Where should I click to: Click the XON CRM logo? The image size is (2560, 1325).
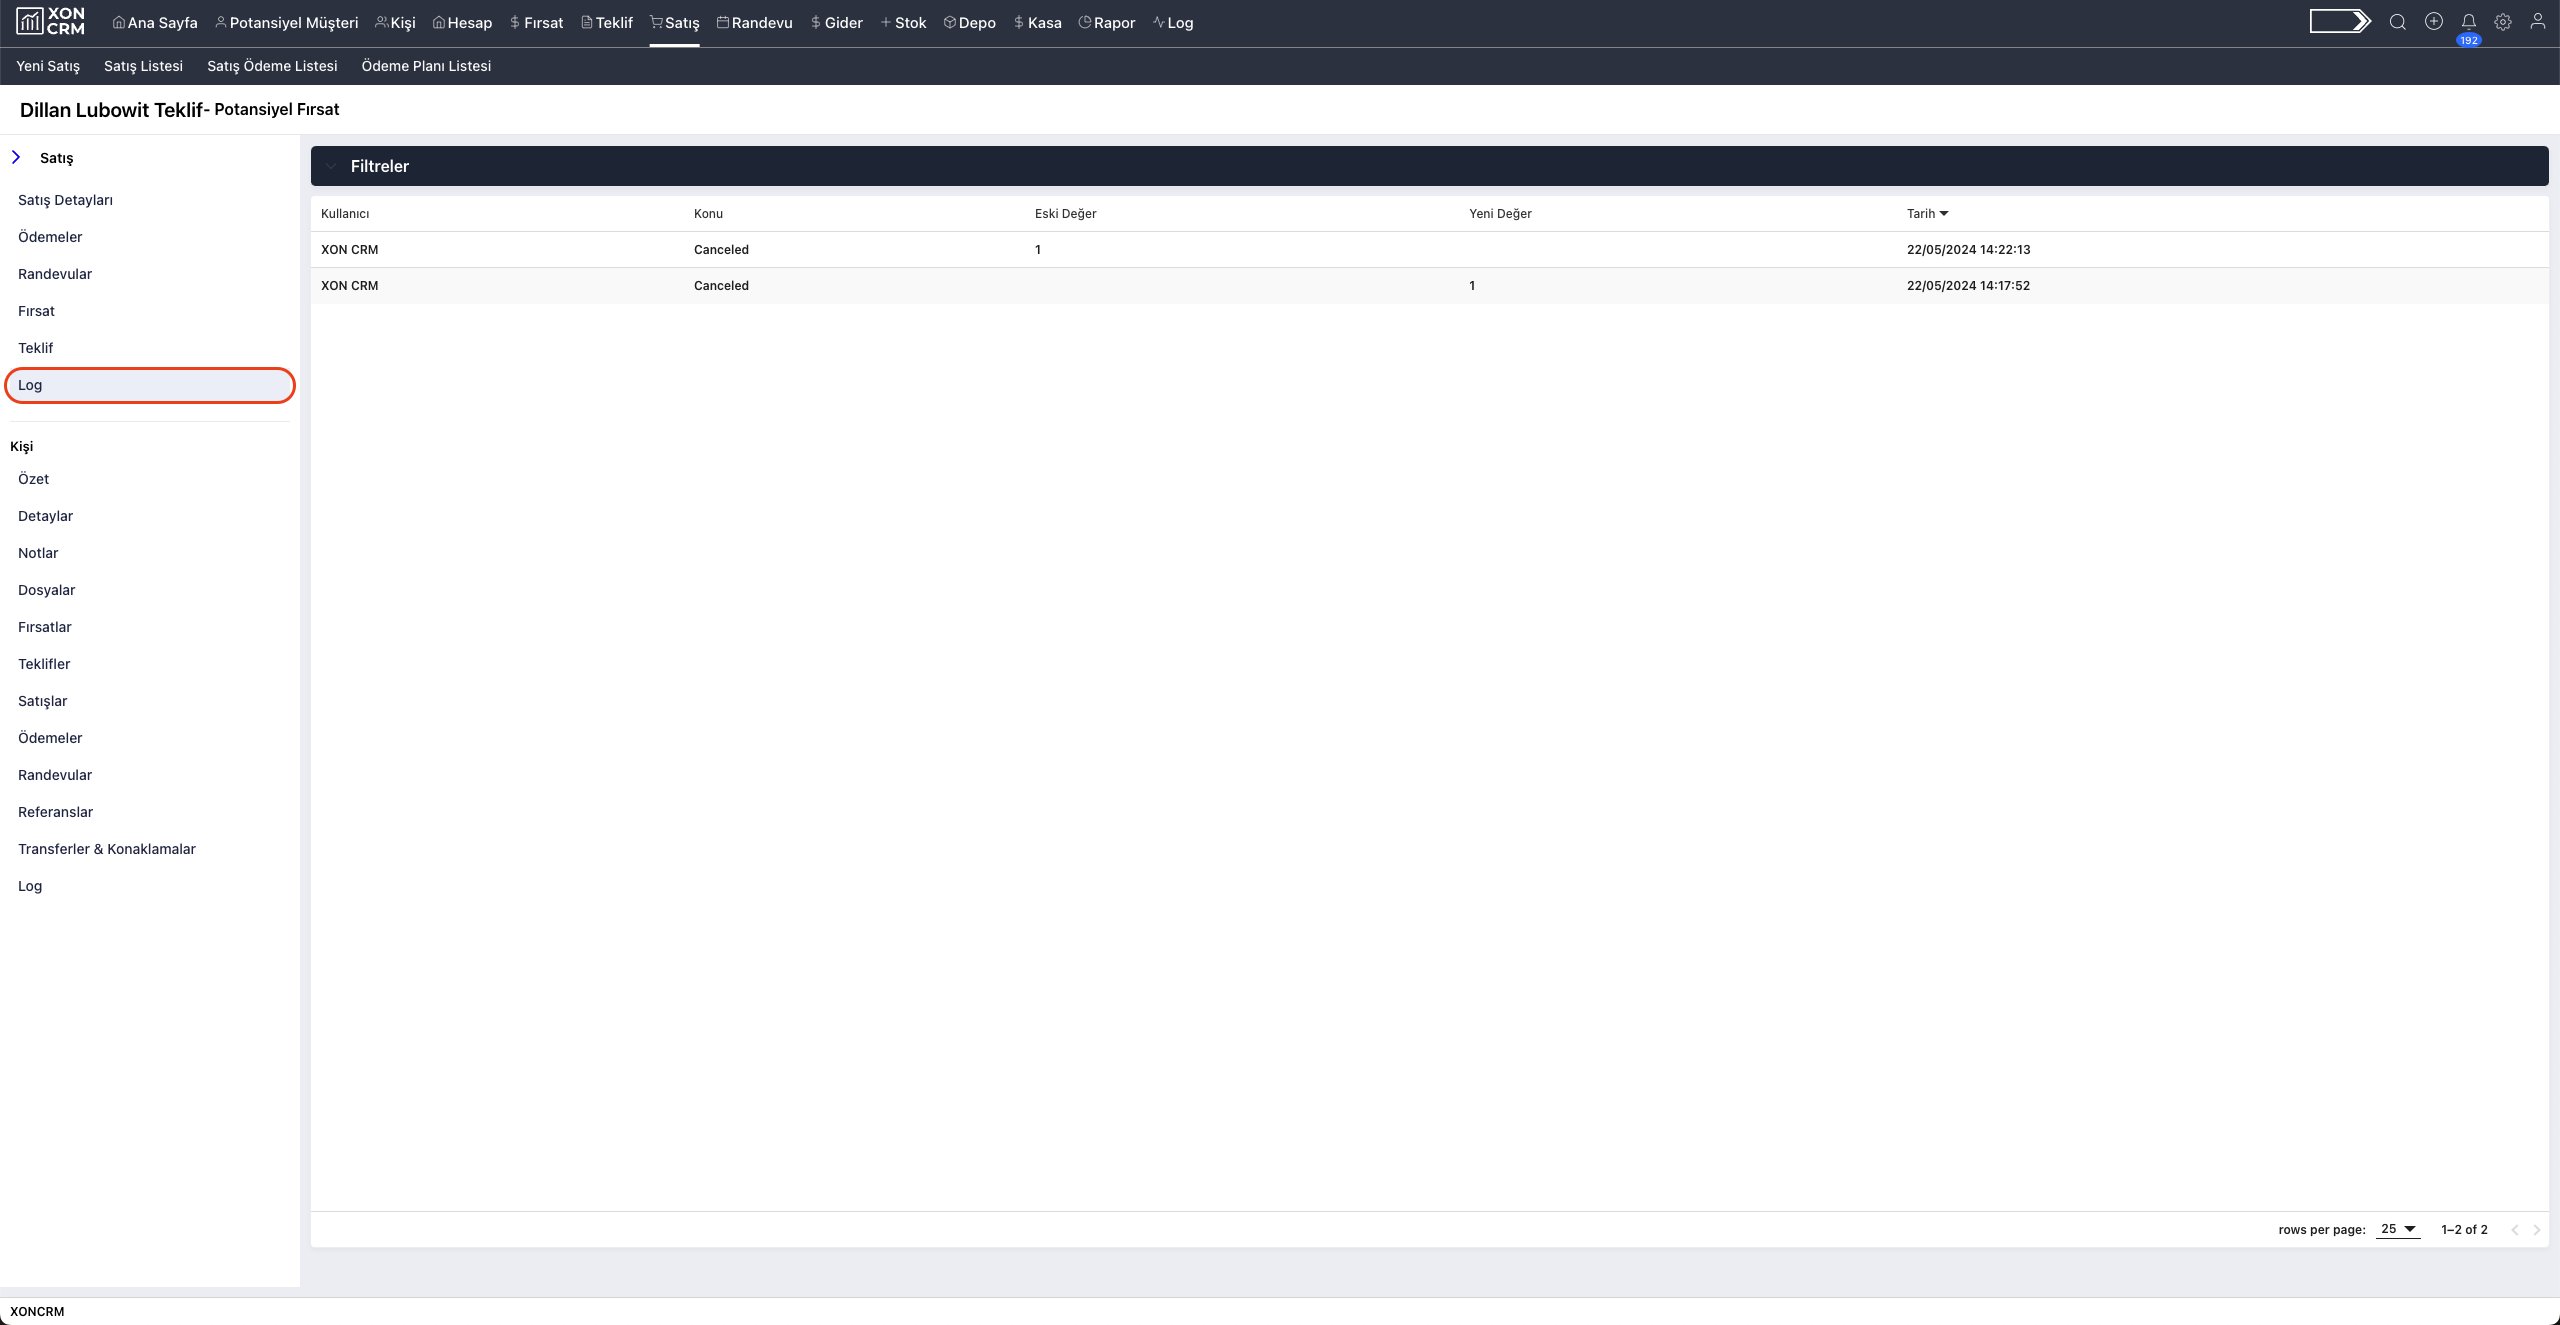(50, 22)
